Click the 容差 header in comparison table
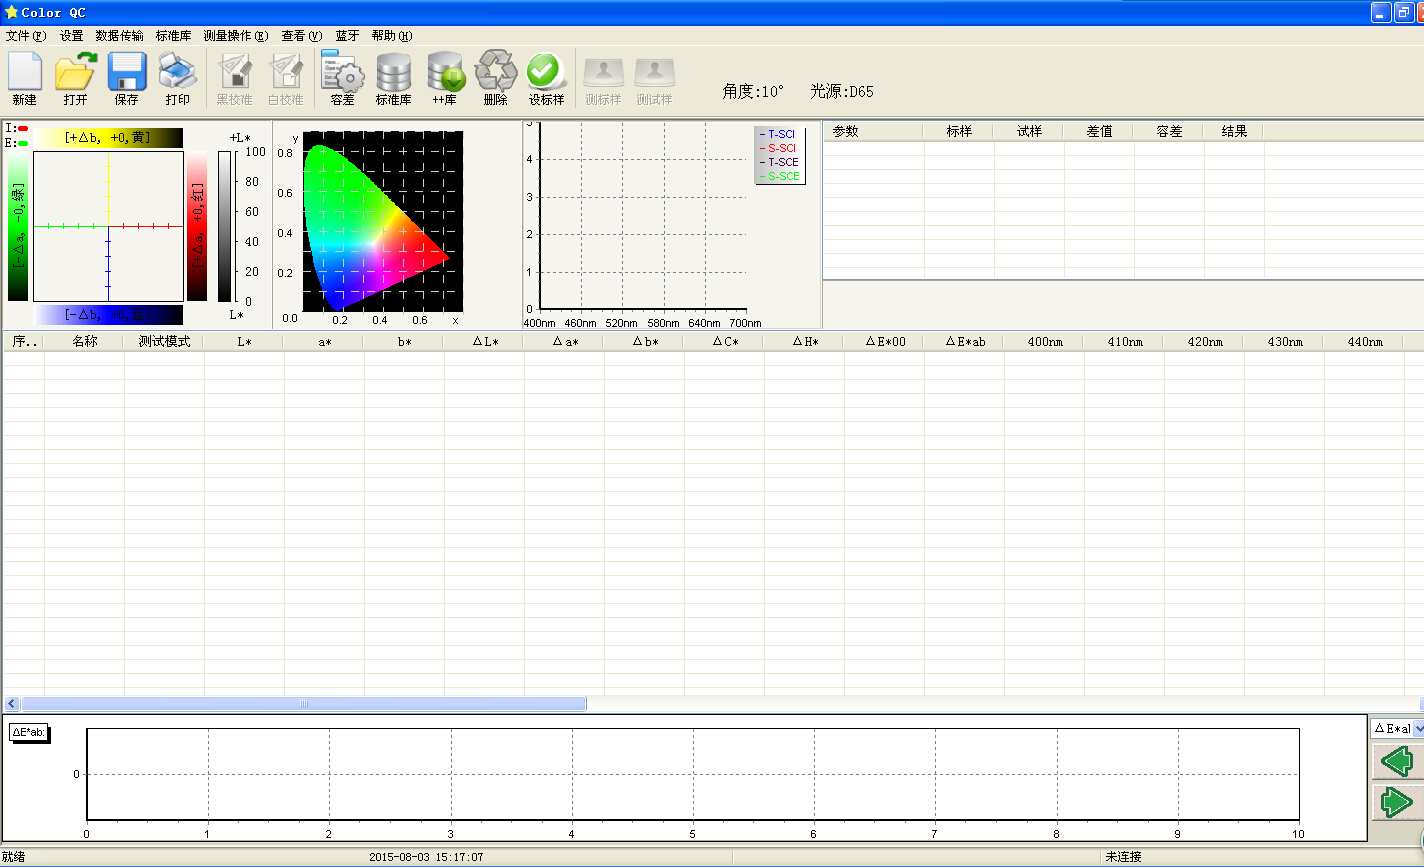This screenshot has width=1424, height=867. [1169, 131]
